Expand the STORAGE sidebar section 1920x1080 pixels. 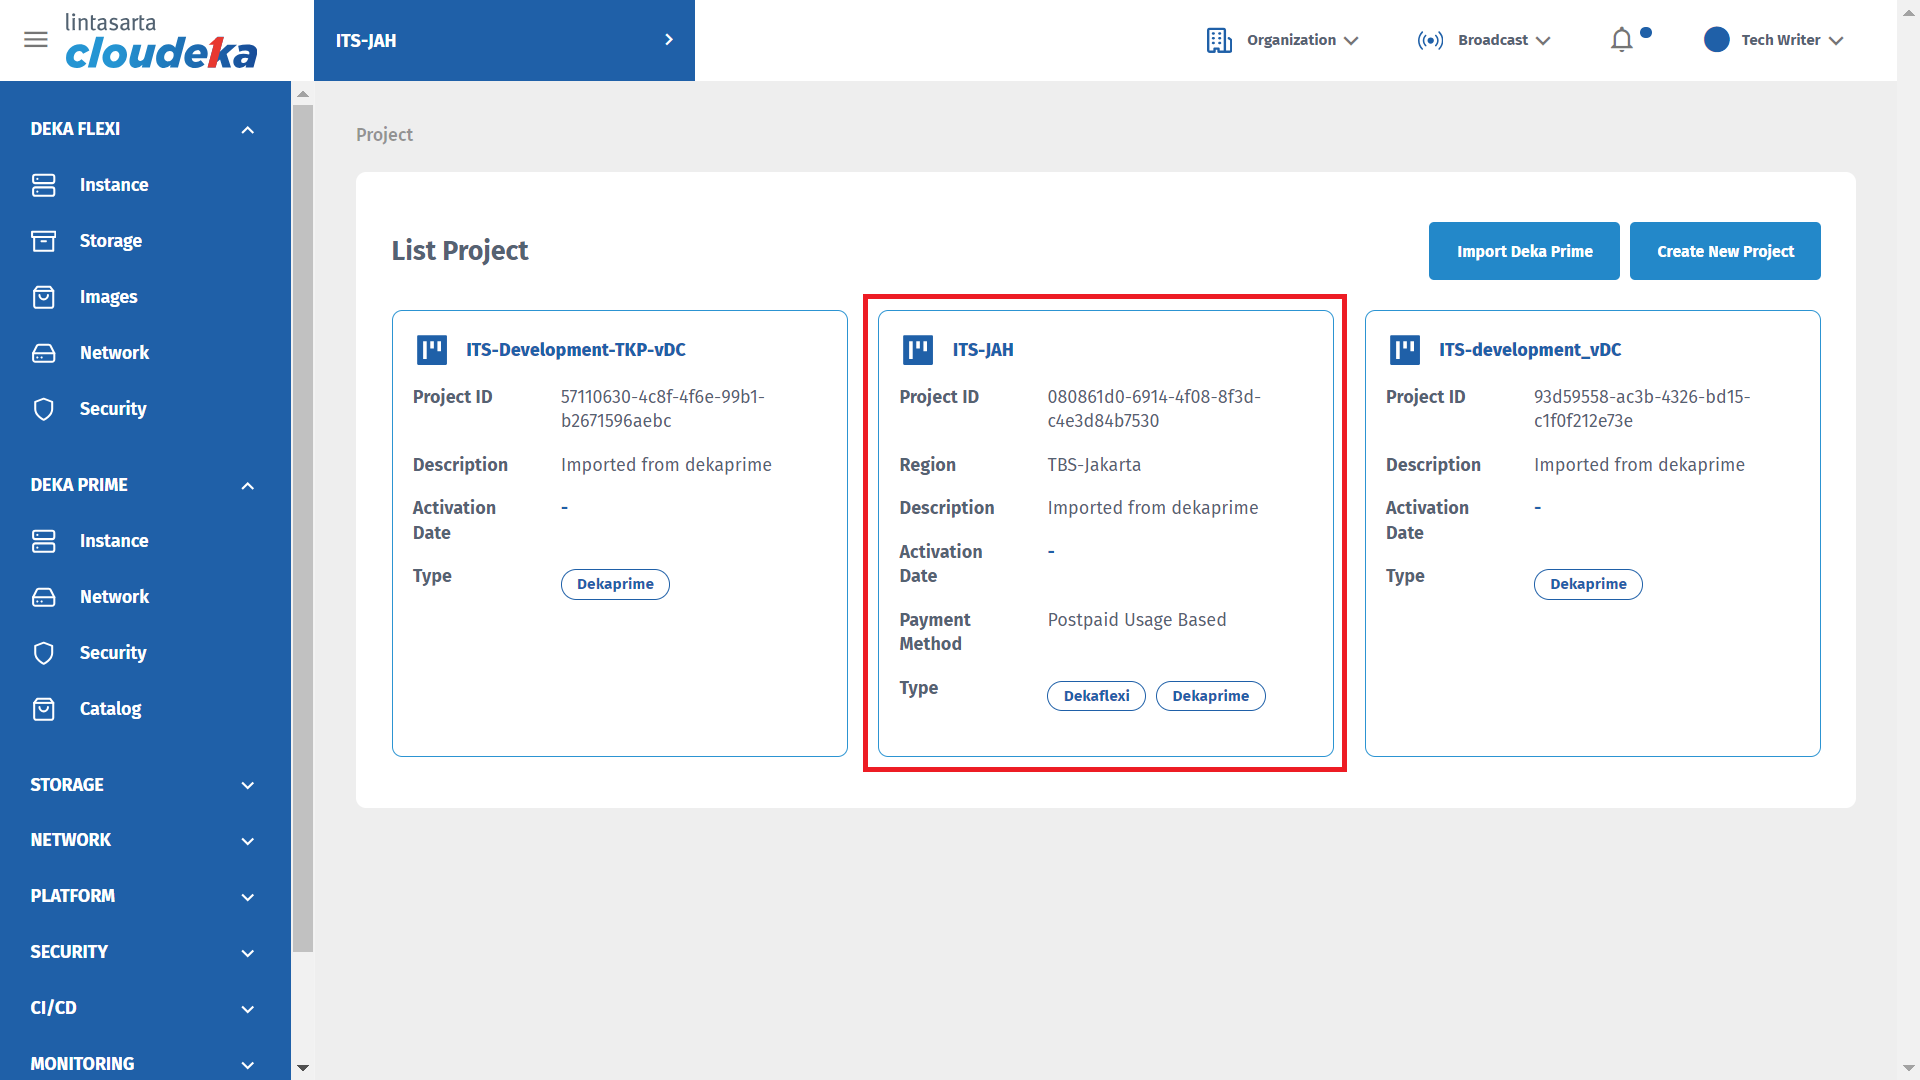click(x=247, y=786)
